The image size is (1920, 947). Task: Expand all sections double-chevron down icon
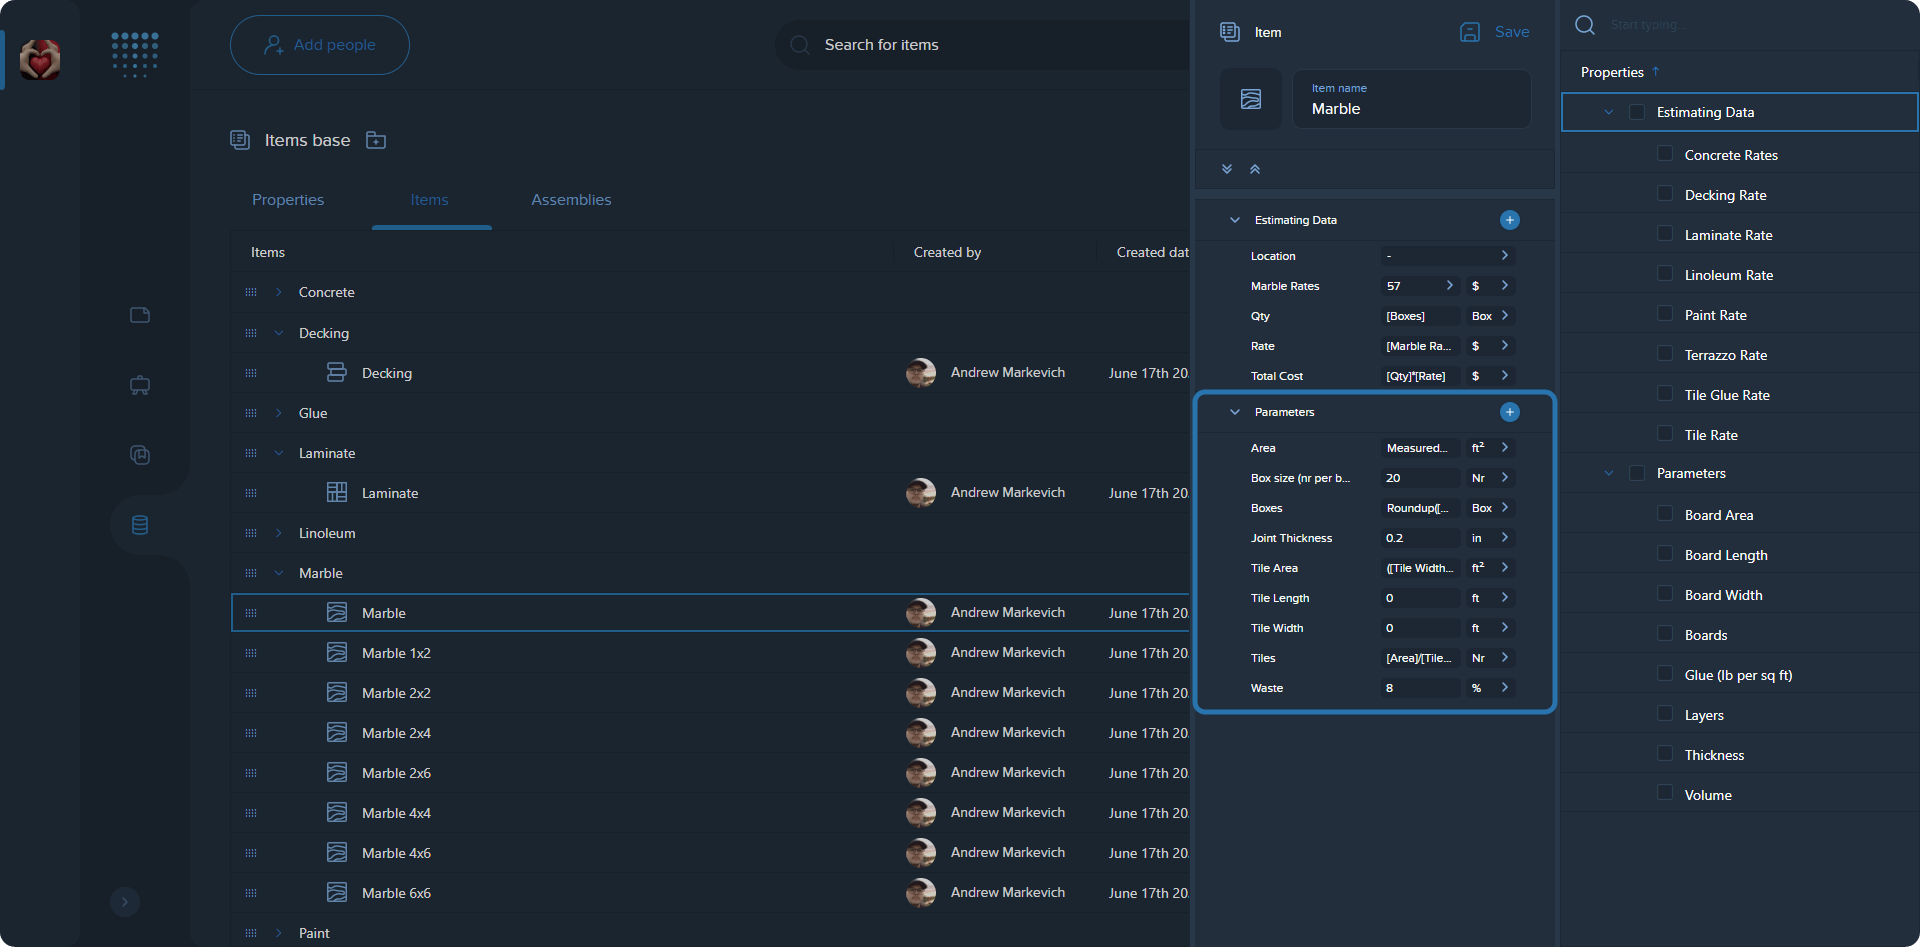[1227, 169]
